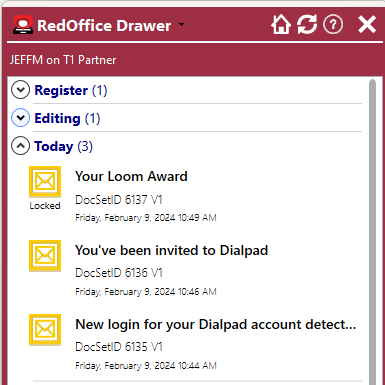This screenshot has width=385, height=385.
Task: Close the RedOffice Drawer panel
Action: (x=367, y=25)
